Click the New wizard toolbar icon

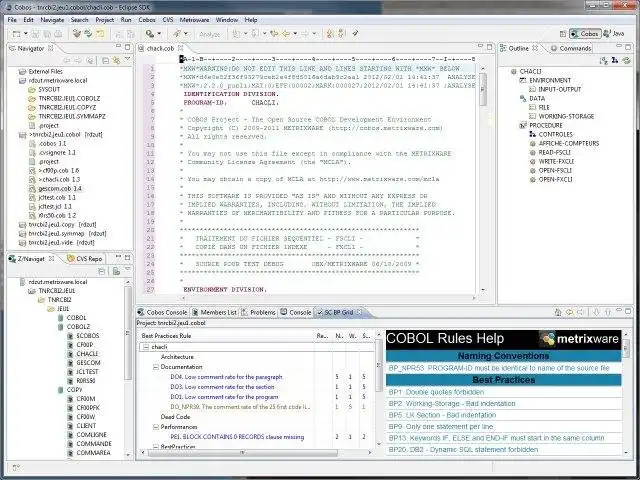(x=17, y=34)
